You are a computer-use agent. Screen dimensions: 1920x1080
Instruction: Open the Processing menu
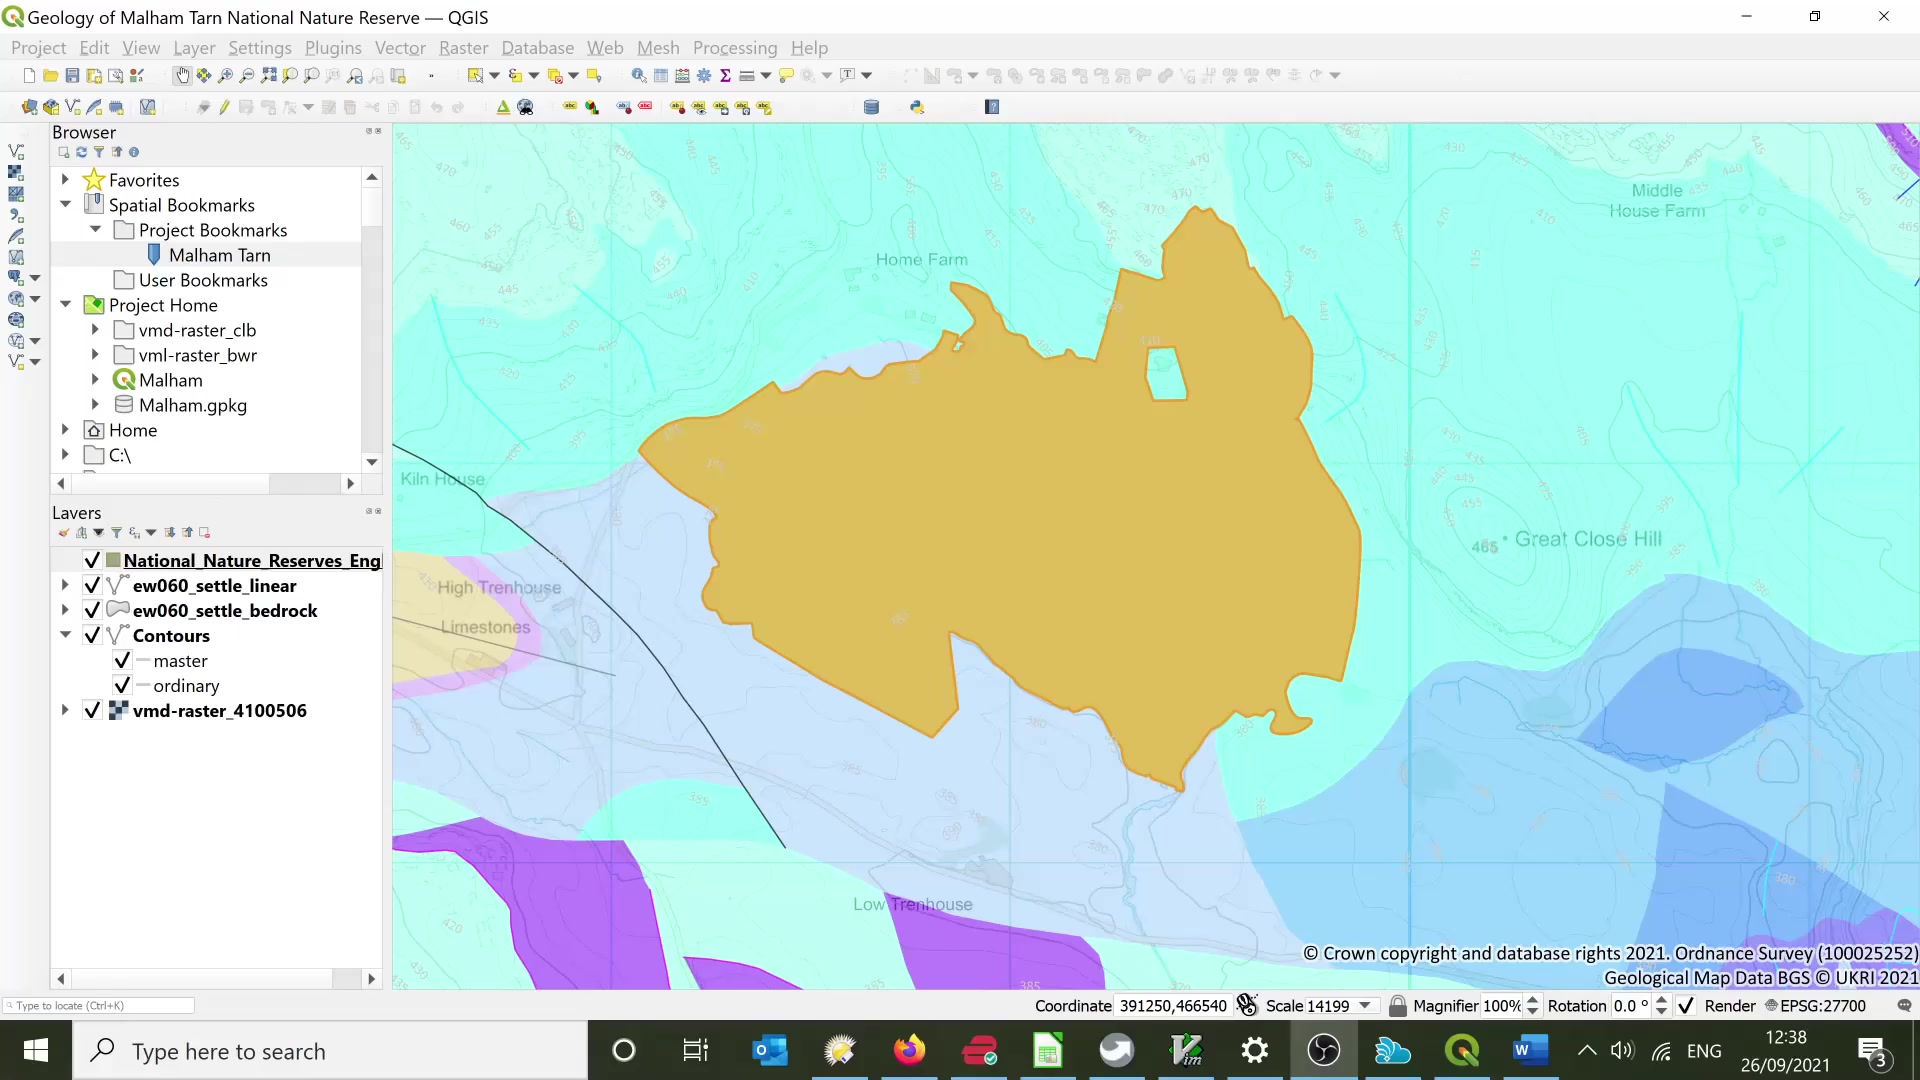[735, 47]
